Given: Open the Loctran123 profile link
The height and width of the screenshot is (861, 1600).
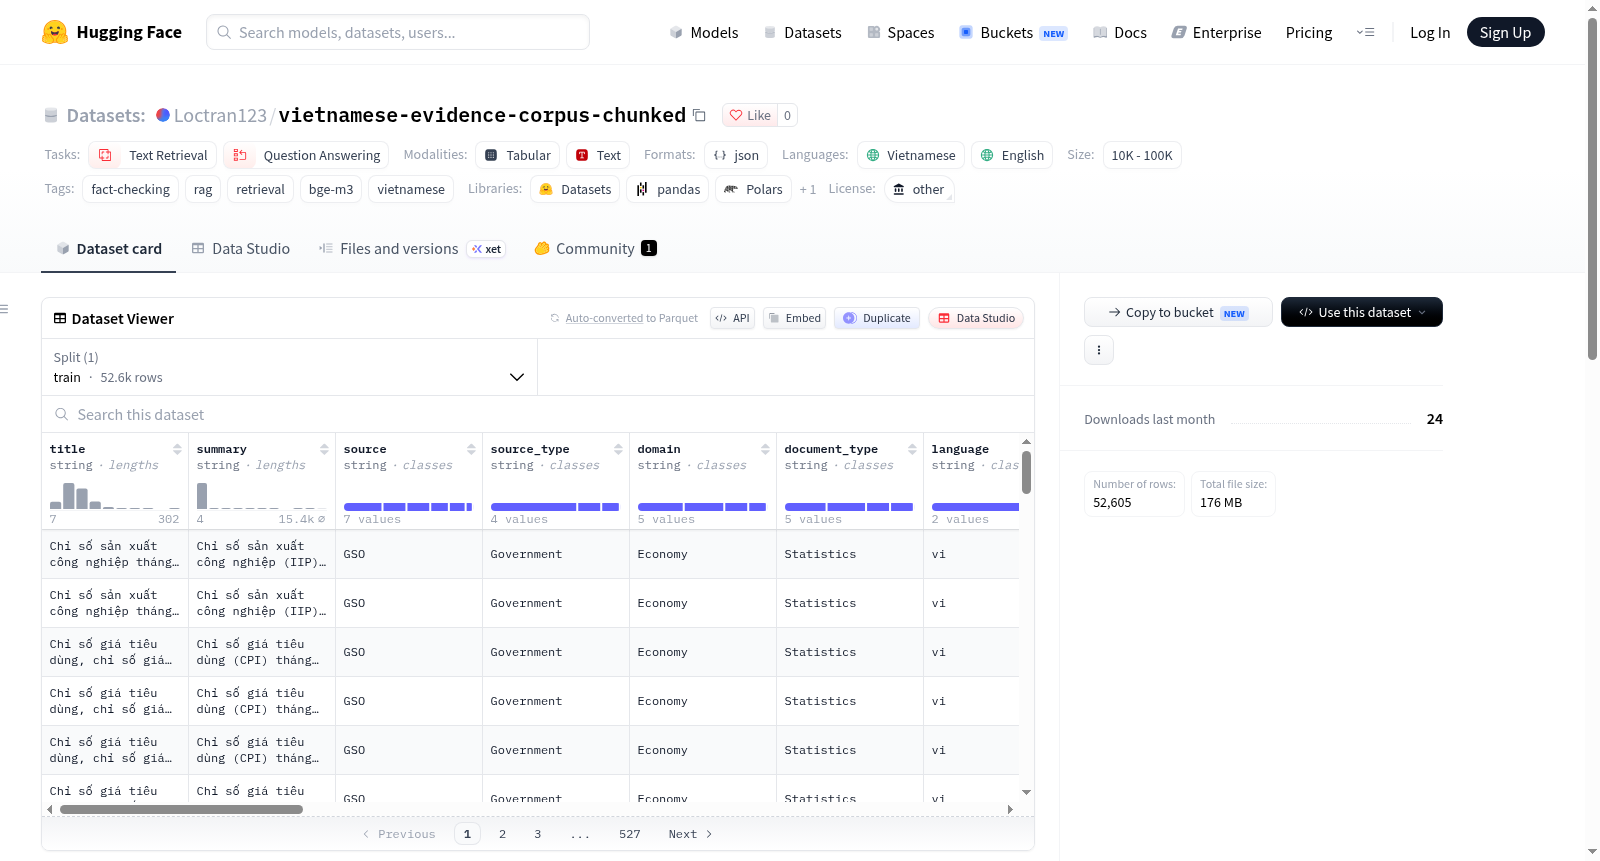Looking at the screenshot, I should coord(220,115).
